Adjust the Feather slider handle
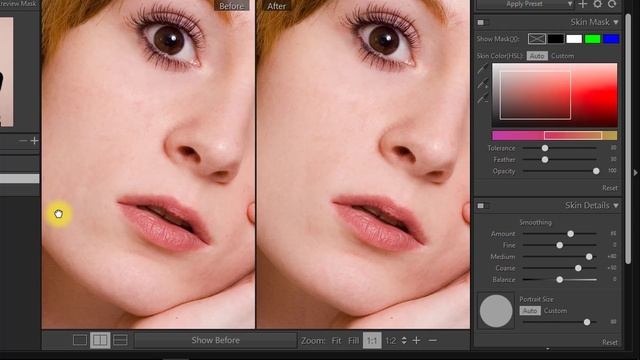The height and width of the screenshot is (360, 640). tap(545, 160)
